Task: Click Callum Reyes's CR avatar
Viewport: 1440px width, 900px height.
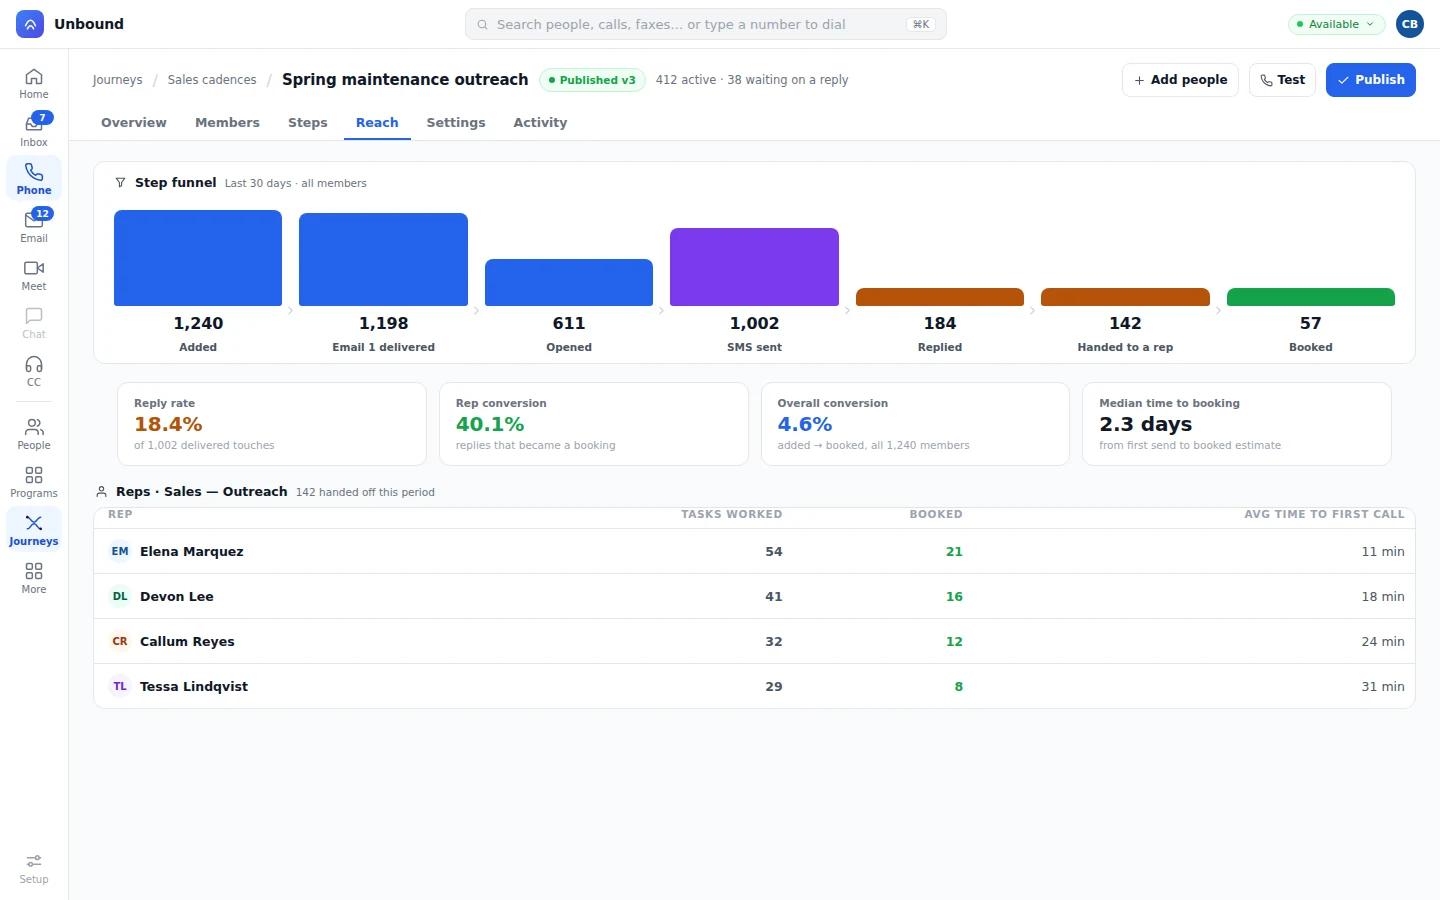Action: coord(120,641)
